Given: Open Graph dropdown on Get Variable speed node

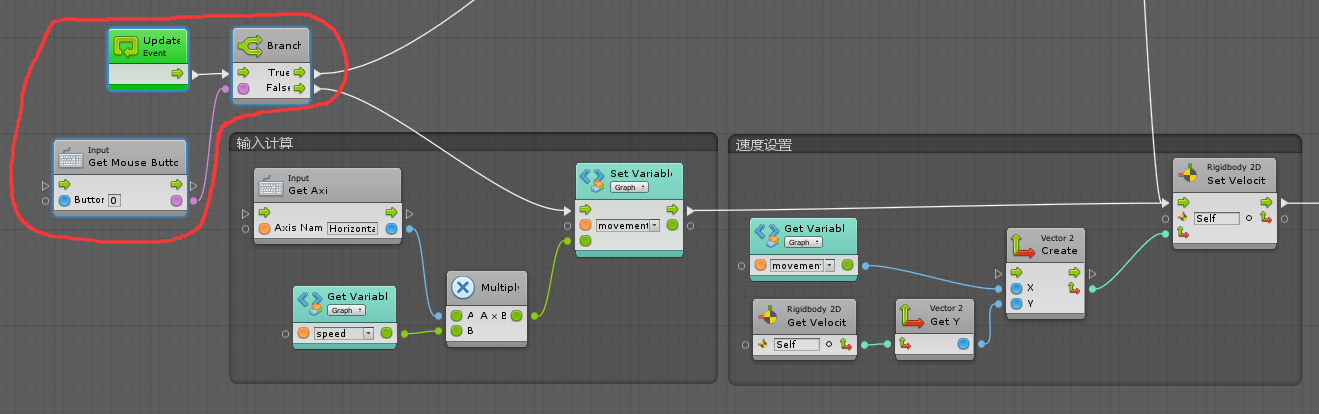Looking at the screenshot, I should click(347, 310).
